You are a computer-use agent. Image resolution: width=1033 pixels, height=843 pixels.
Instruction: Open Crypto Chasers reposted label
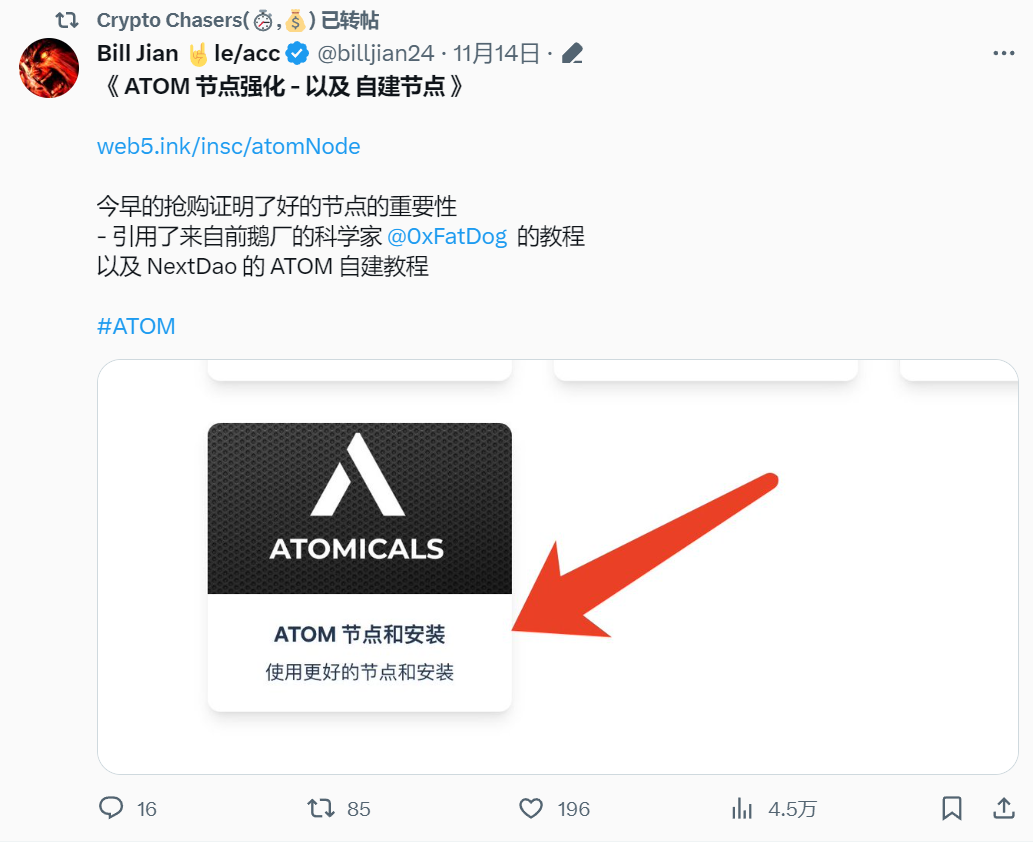[238, 20]
